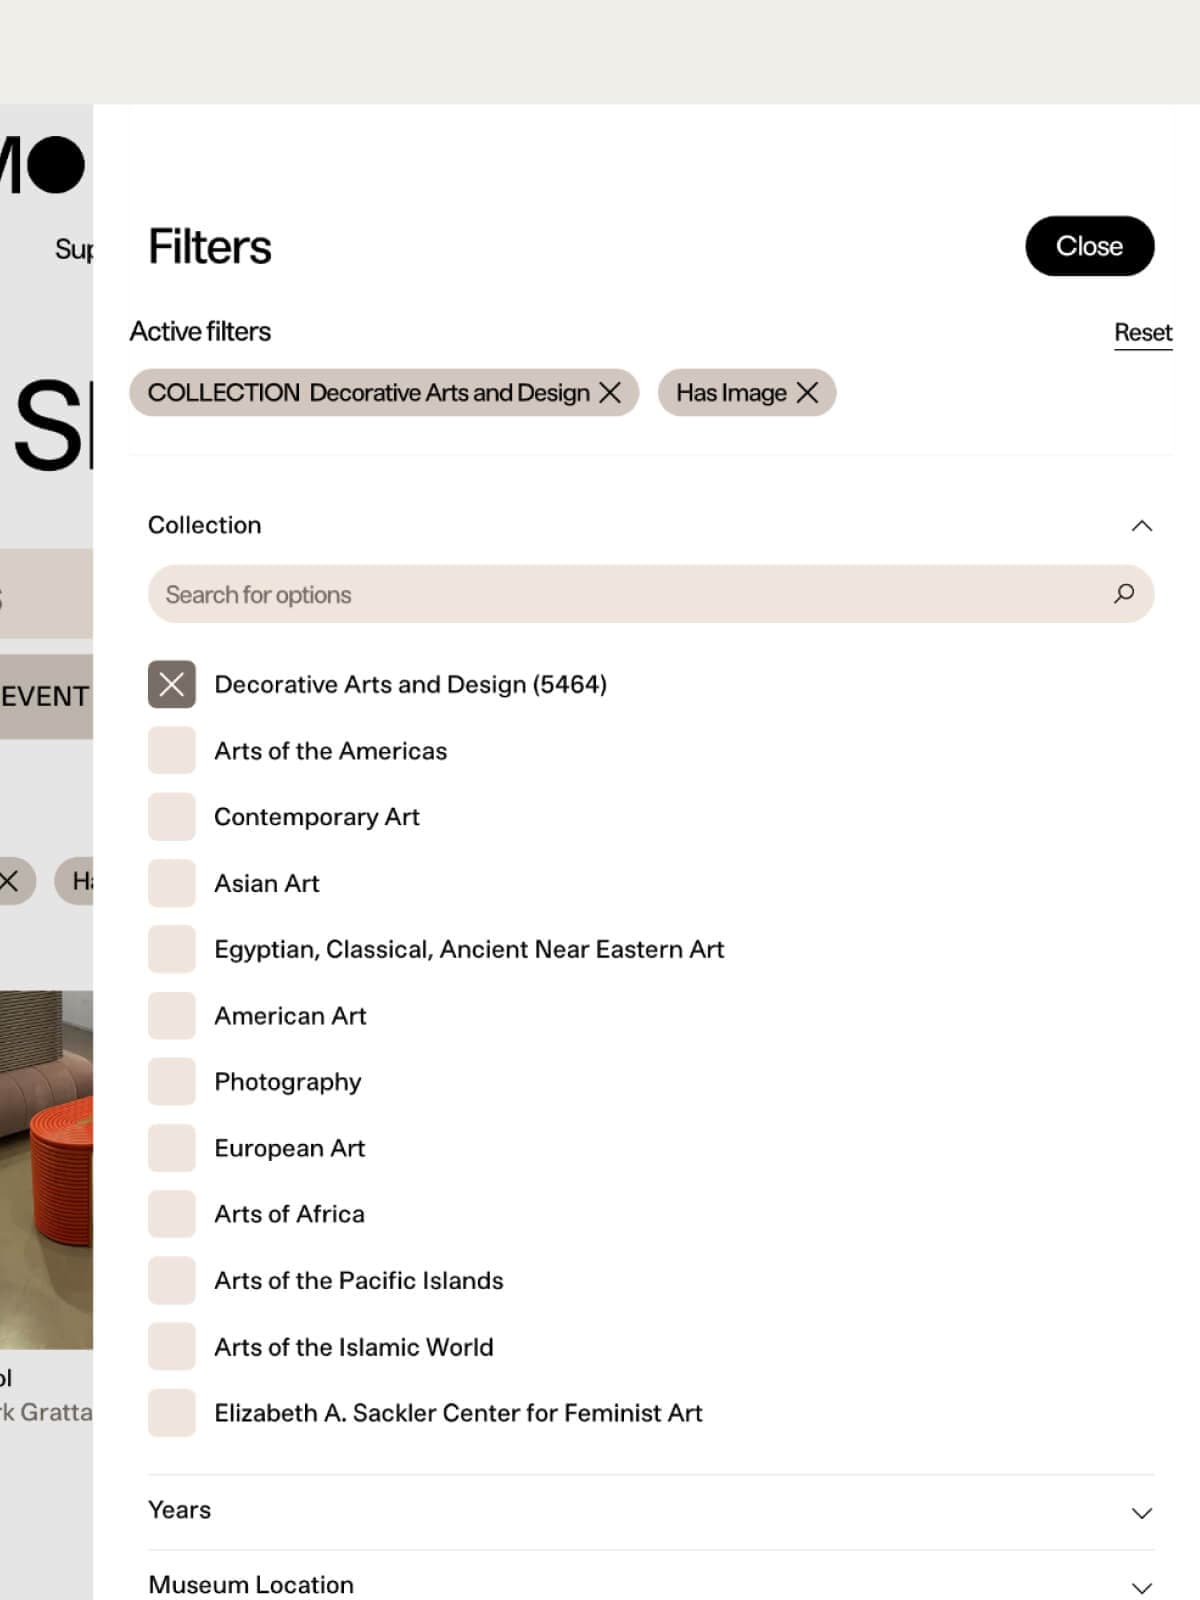Check the European Art option
This screenshot has width=1200, height=1600.
click(172, 1148)
